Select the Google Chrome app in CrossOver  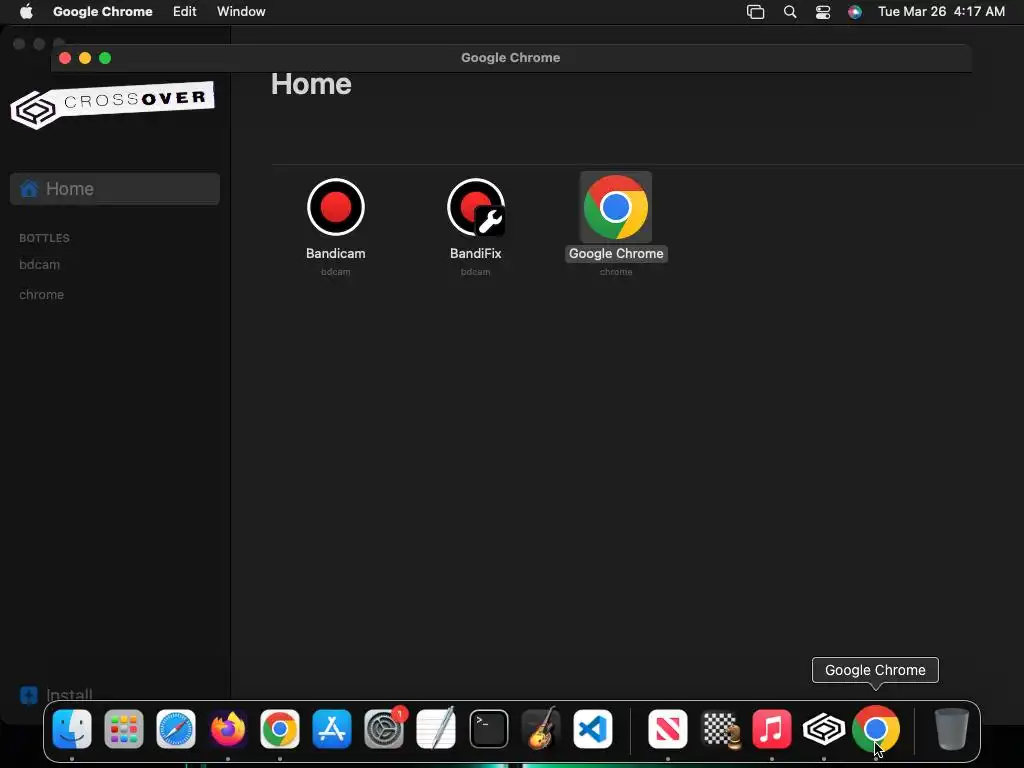(x=616, y=207)
